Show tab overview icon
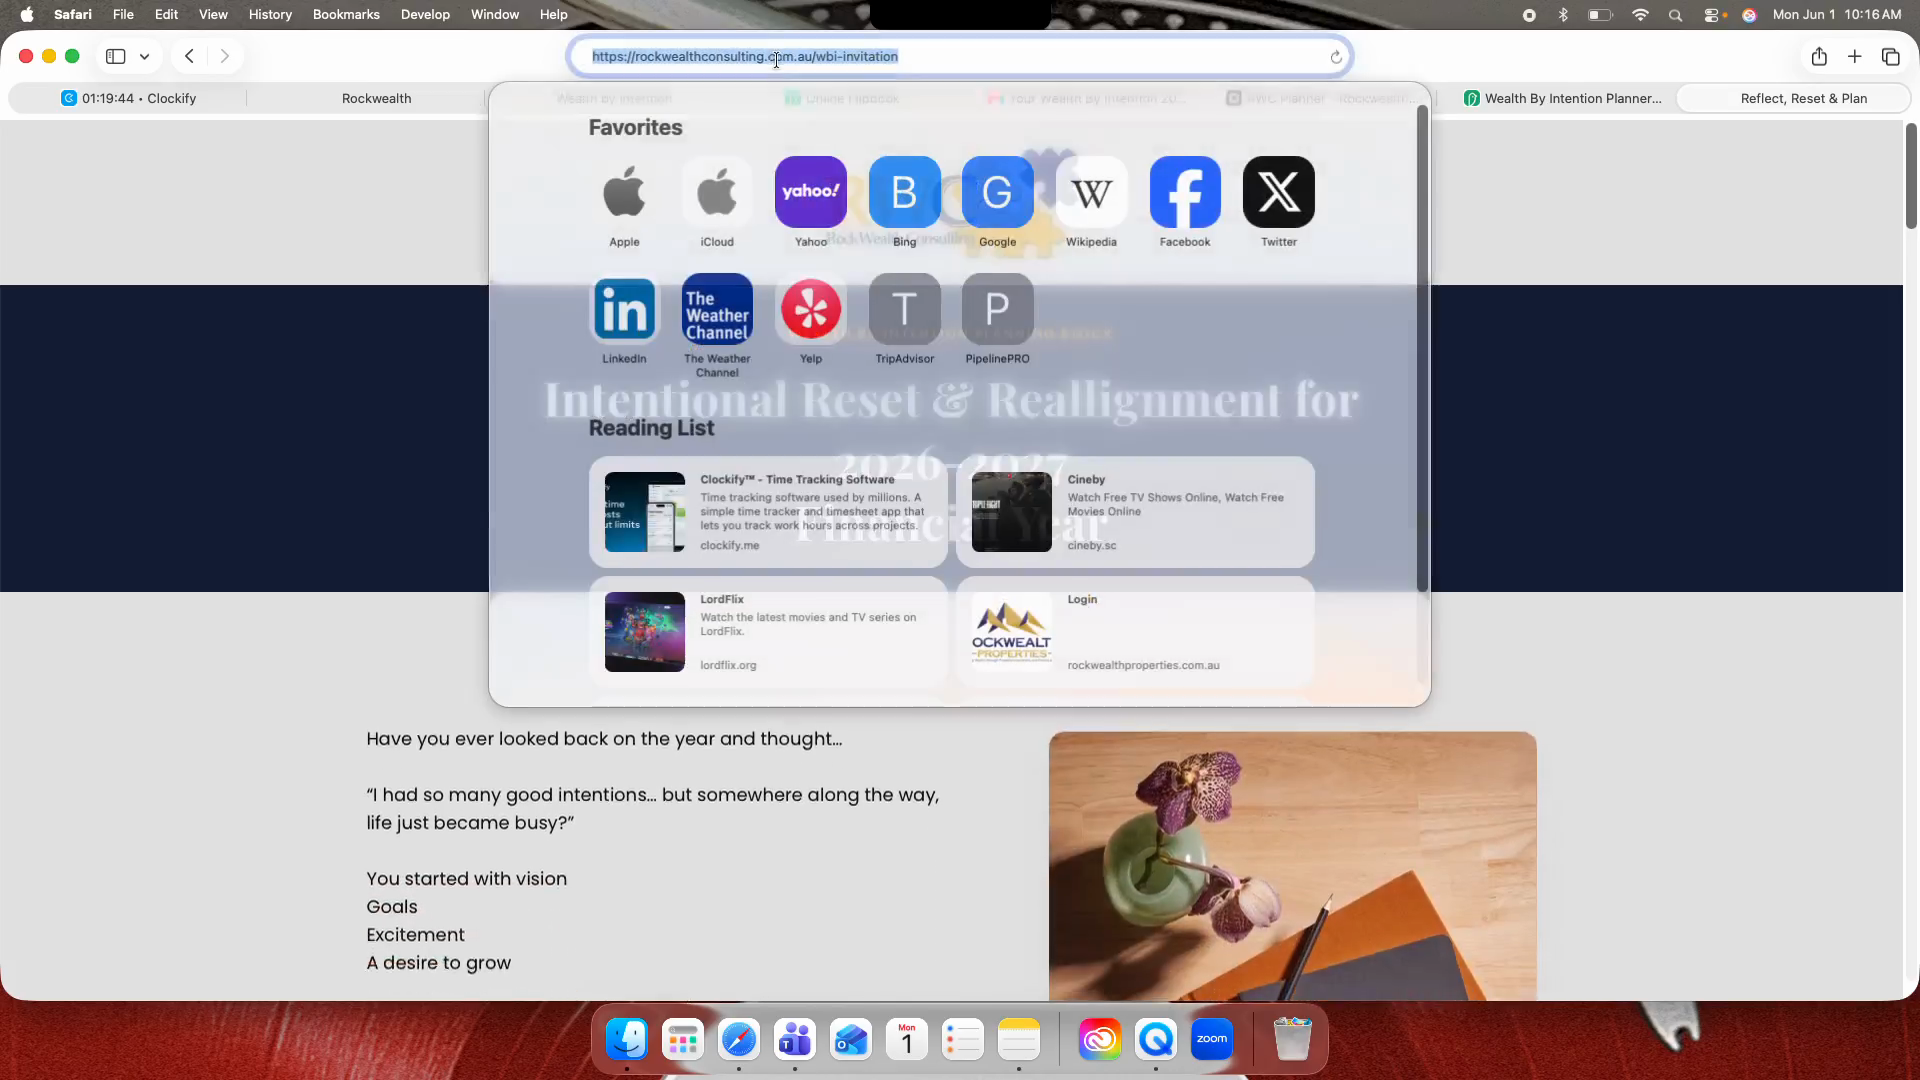This screenshot has width=1920, height=1080. pos(1891,57)
